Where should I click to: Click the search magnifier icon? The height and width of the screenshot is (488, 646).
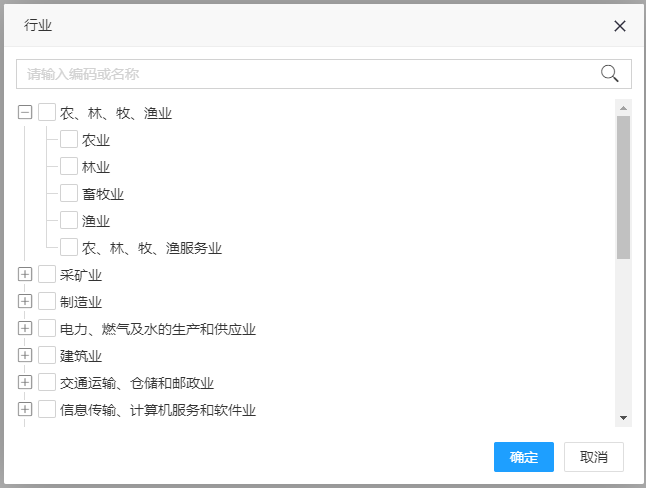click(x=609, y=73)
